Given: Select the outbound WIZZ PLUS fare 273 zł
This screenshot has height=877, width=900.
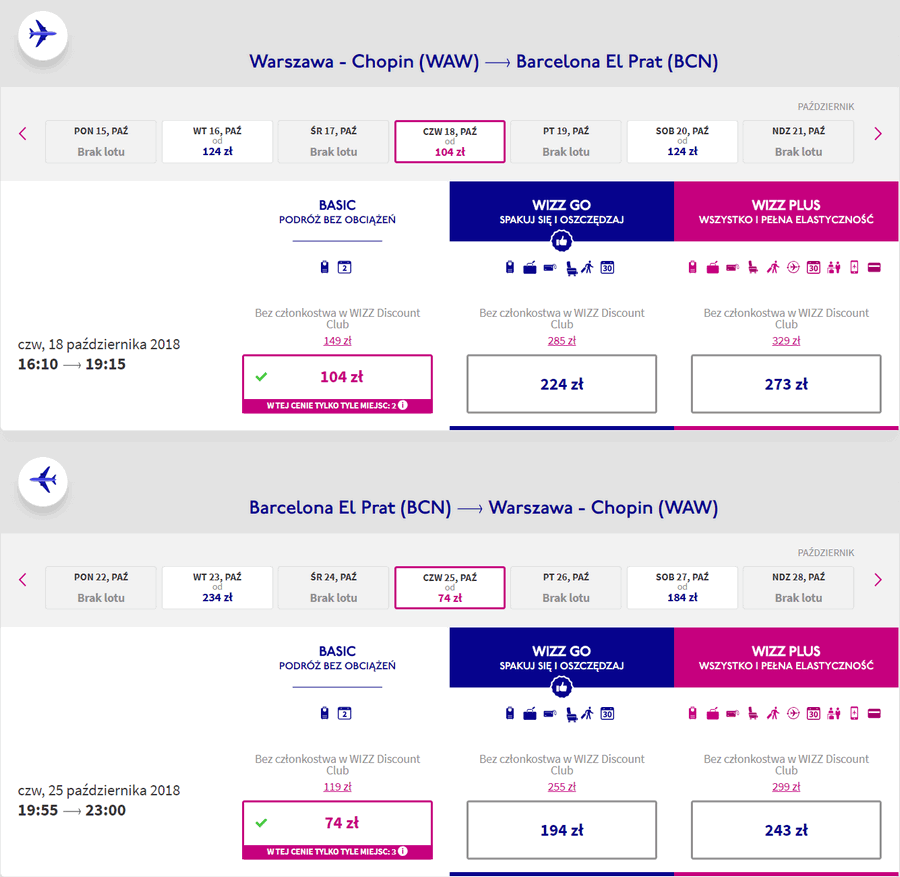Looking at the screenshot, I should click(786, 383).
